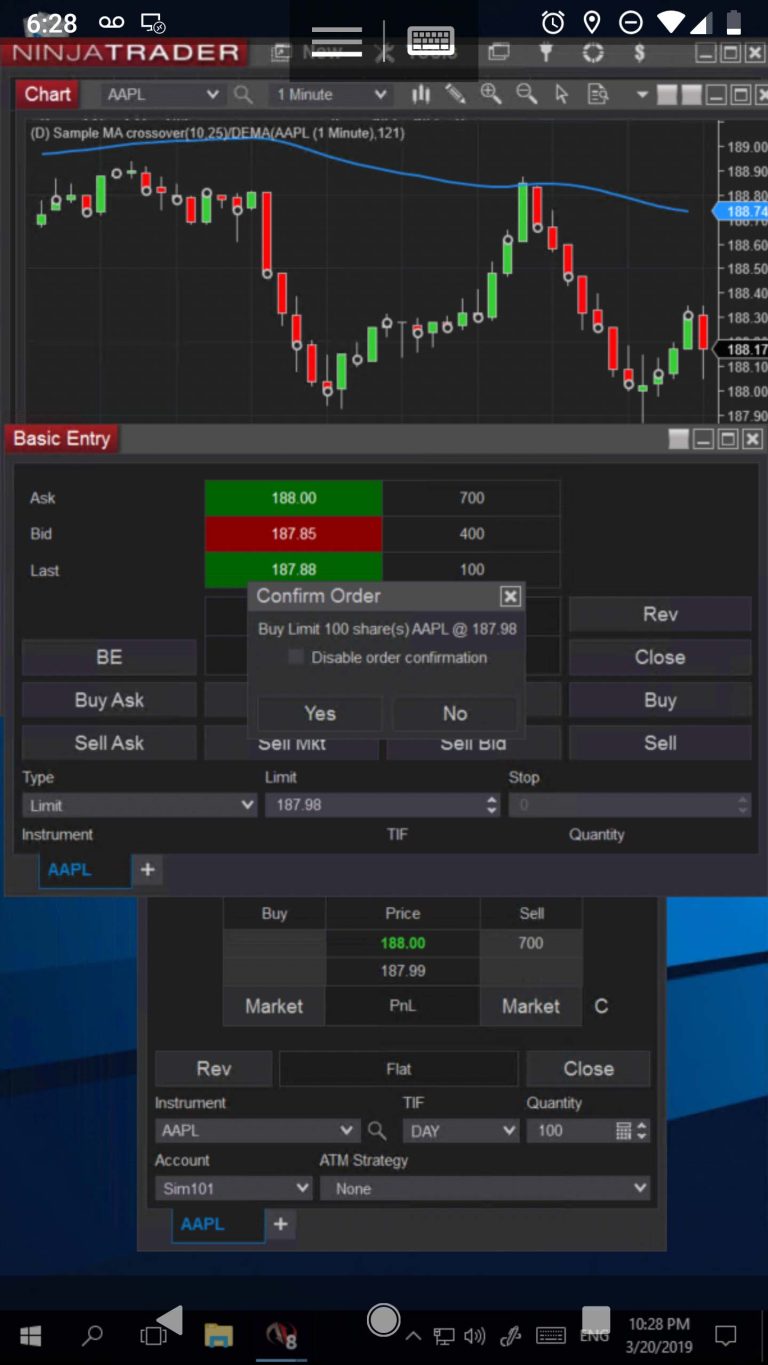Open the volume tray icon
Viewport: 768px width, 1365px height.
[475, 1335]
